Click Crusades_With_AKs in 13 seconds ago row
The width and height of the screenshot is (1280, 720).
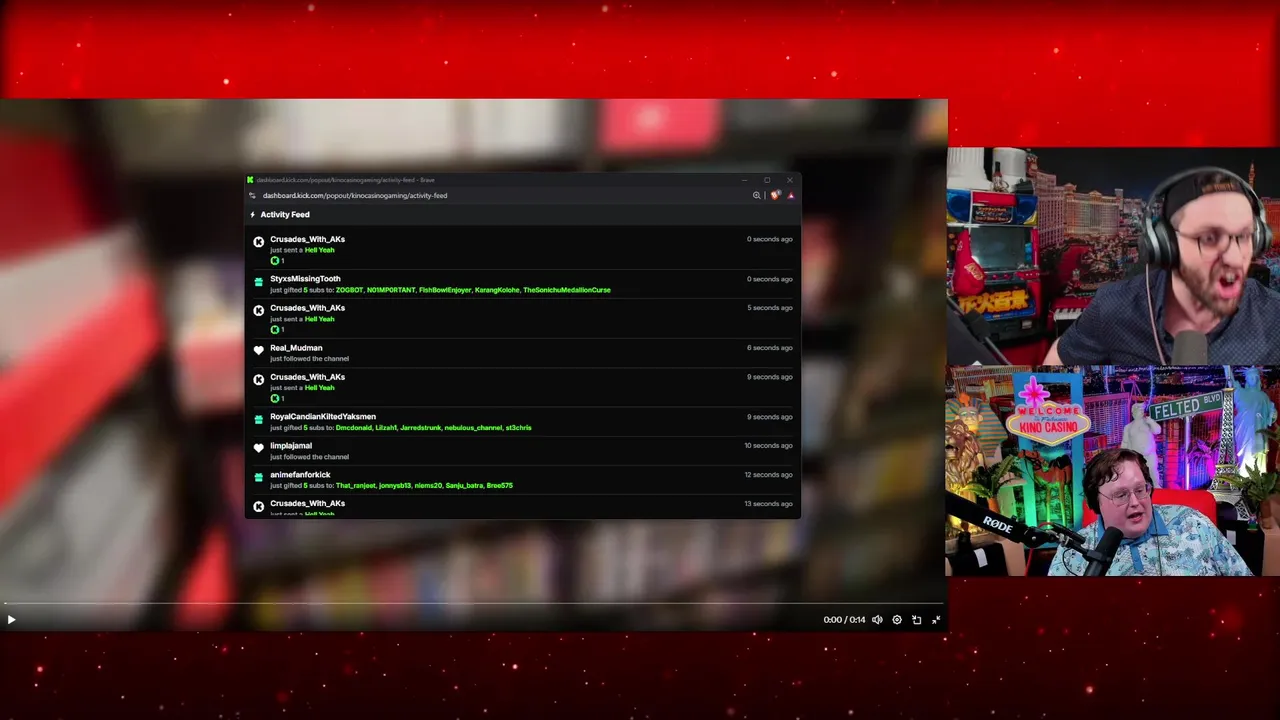click(307, 503)
